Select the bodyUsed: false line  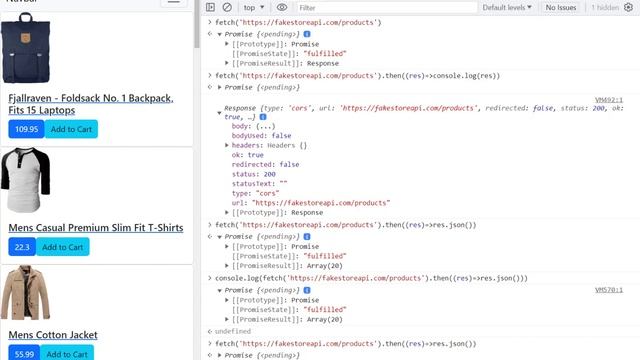[261, 136]
